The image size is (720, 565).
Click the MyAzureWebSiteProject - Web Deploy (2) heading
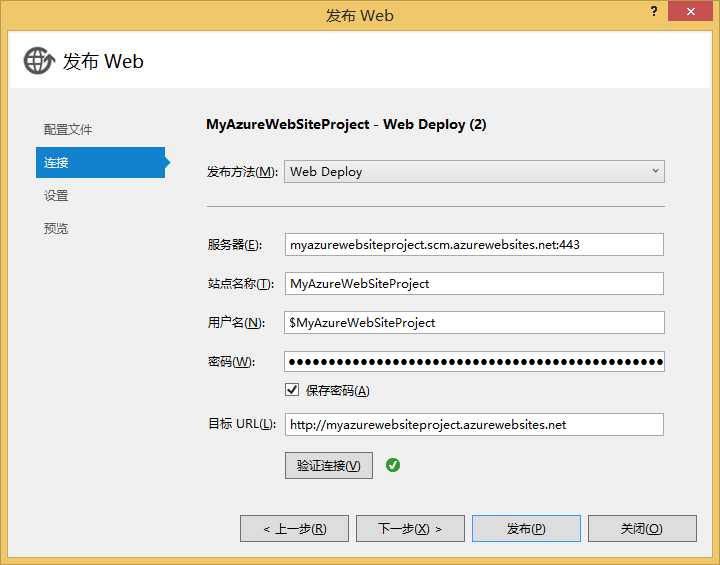346,124
